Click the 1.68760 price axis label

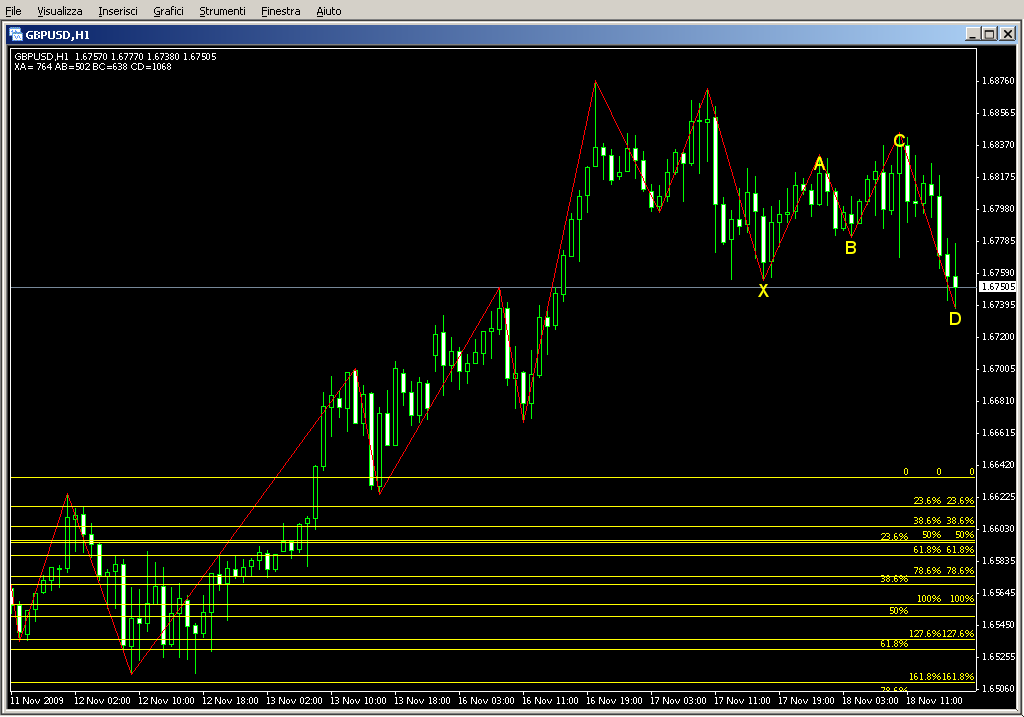[x=999, y=81]
